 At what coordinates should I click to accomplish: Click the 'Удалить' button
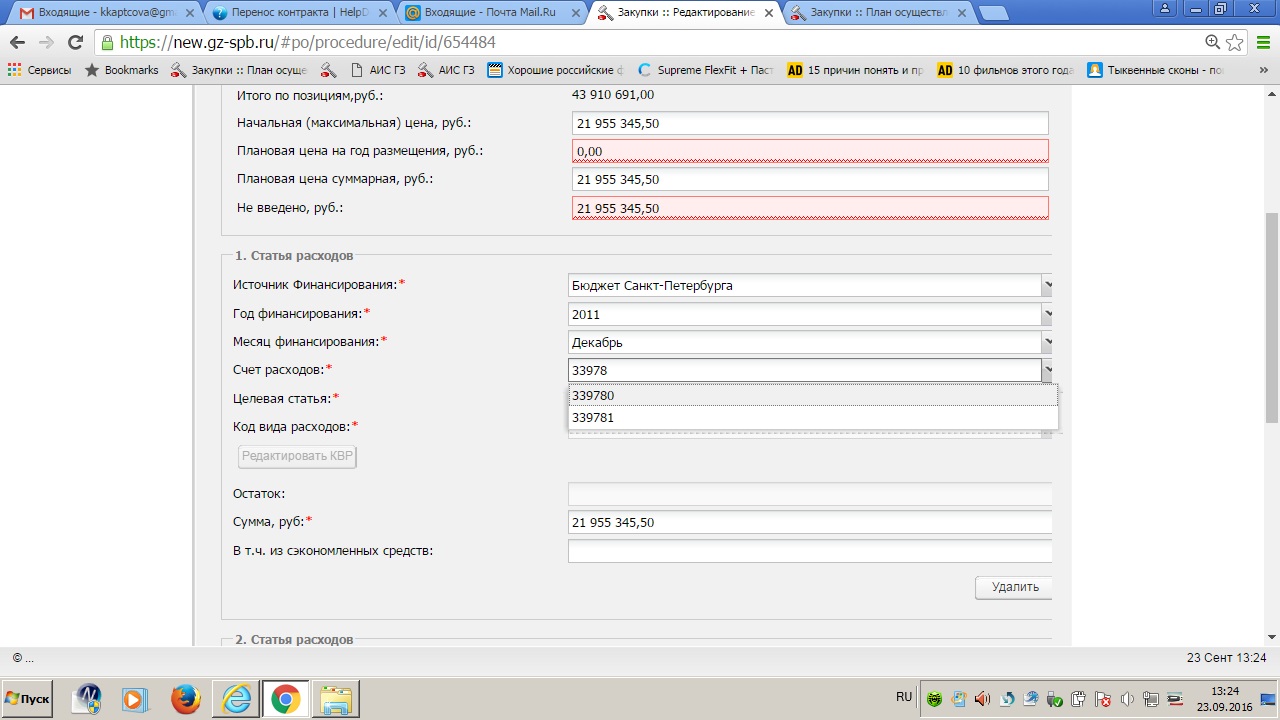1014,587
